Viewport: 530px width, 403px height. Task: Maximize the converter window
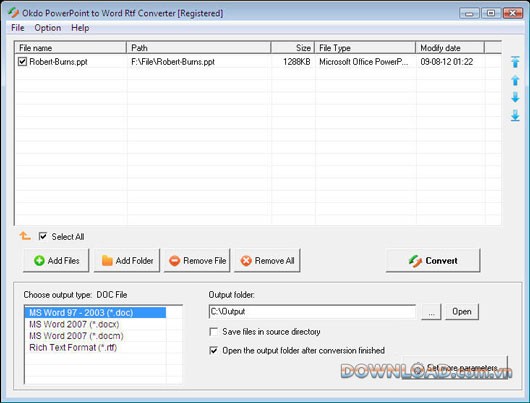pyautogui.click(x=491, y=13)
